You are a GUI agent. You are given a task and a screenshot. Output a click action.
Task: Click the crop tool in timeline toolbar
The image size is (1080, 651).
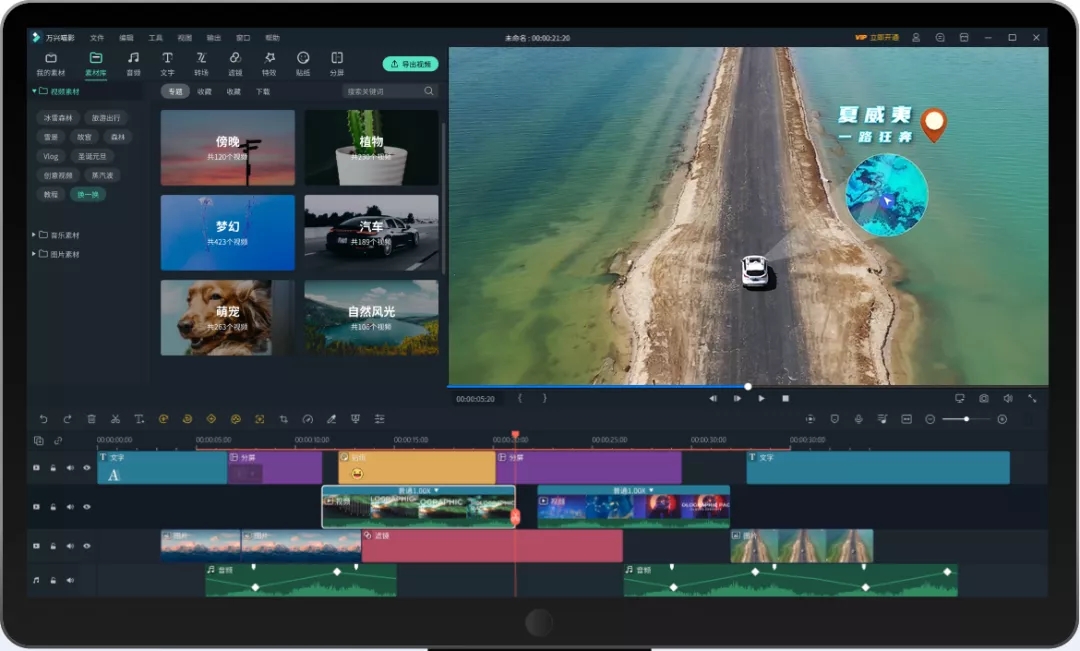(283, 419)
